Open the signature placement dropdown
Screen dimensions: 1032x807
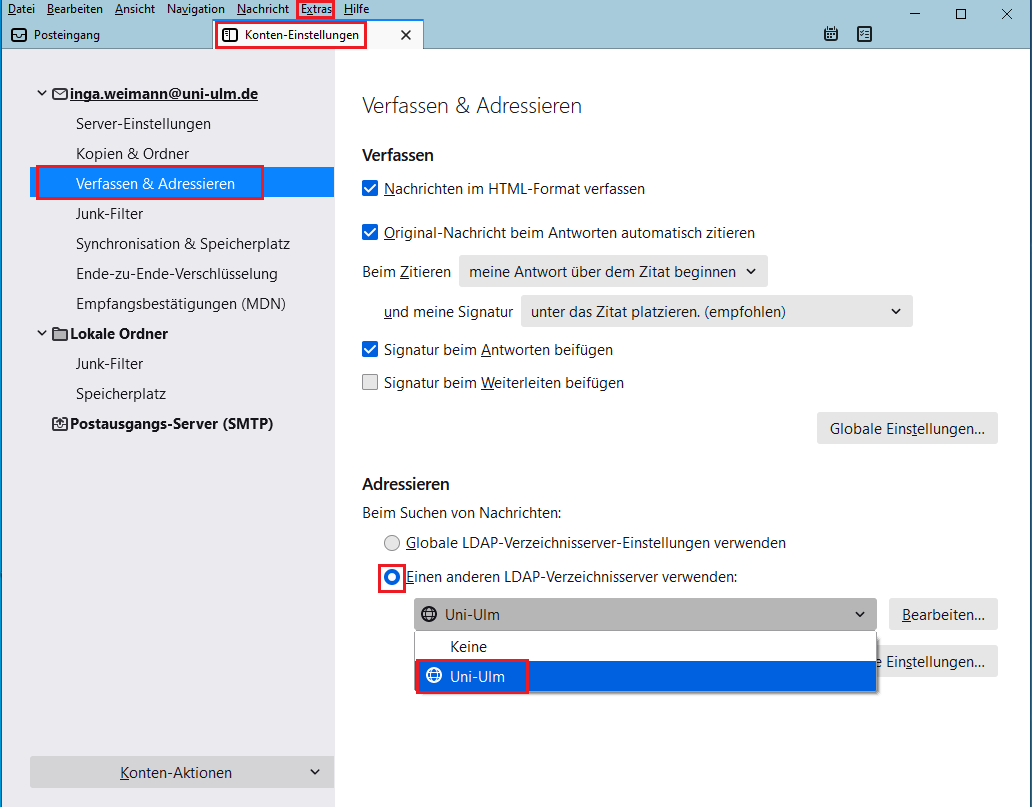click(716, 311)
